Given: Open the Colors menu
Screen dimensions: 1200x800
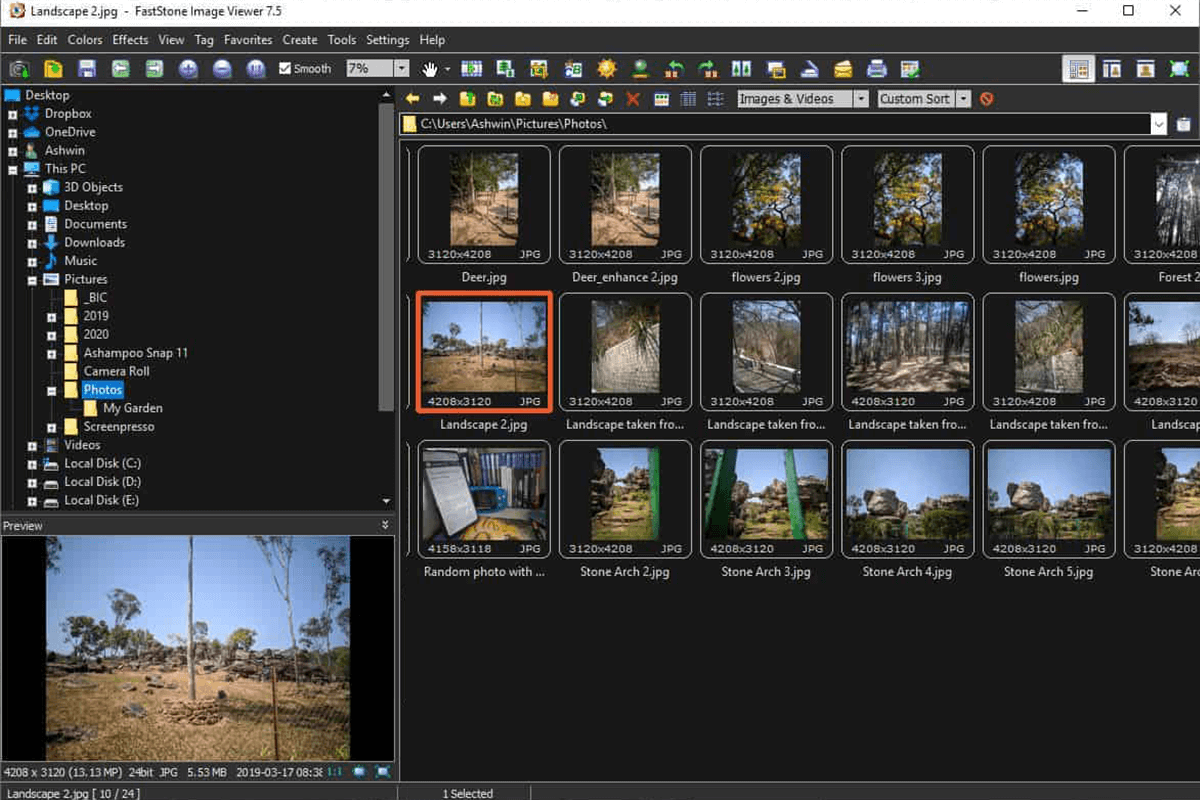Looking at the screenshot, I should (x=85, y=40).
